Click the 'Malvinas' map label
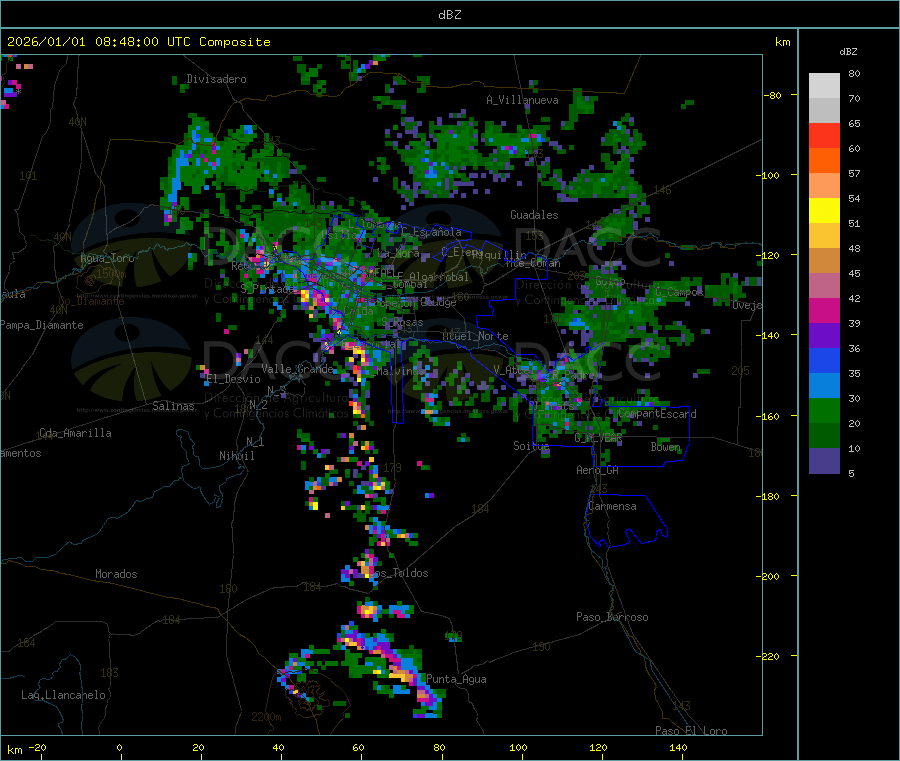Screen dimensions: 900x761 point(401,371)
